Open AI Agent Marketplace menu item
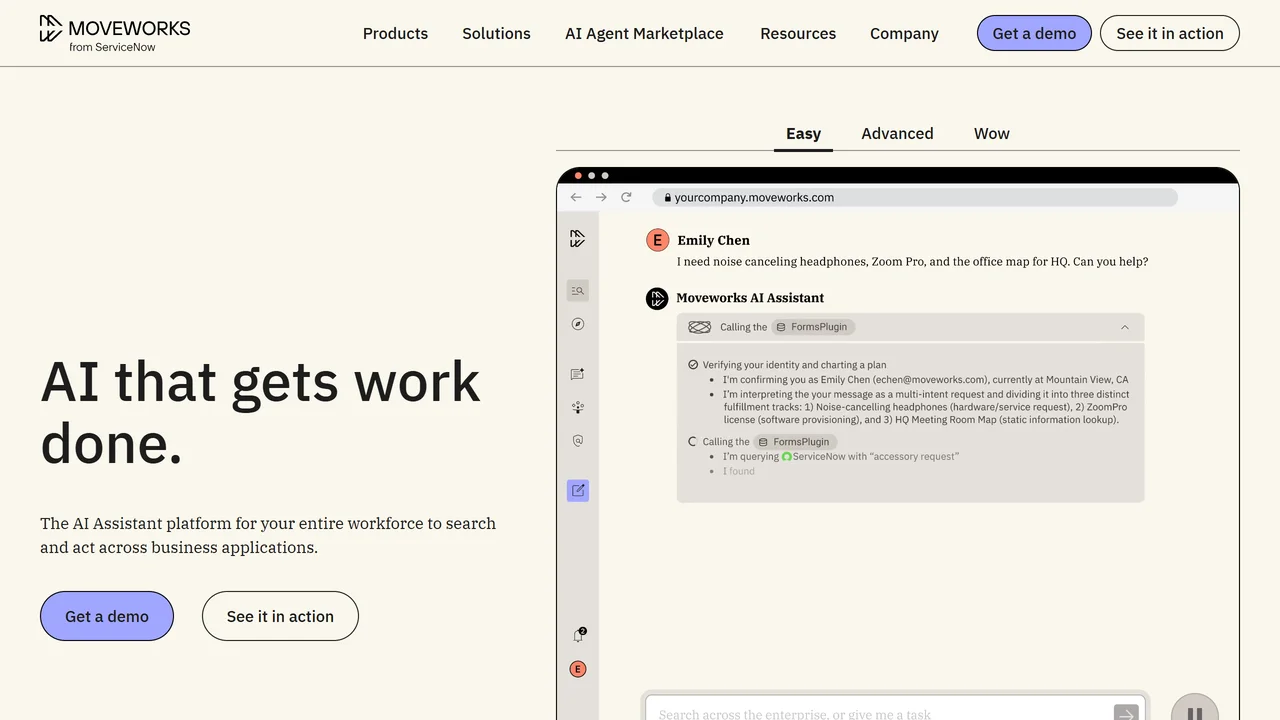The width and height of the screenshot is (1280, 720). pyautogui.click(x=644, y=33)
